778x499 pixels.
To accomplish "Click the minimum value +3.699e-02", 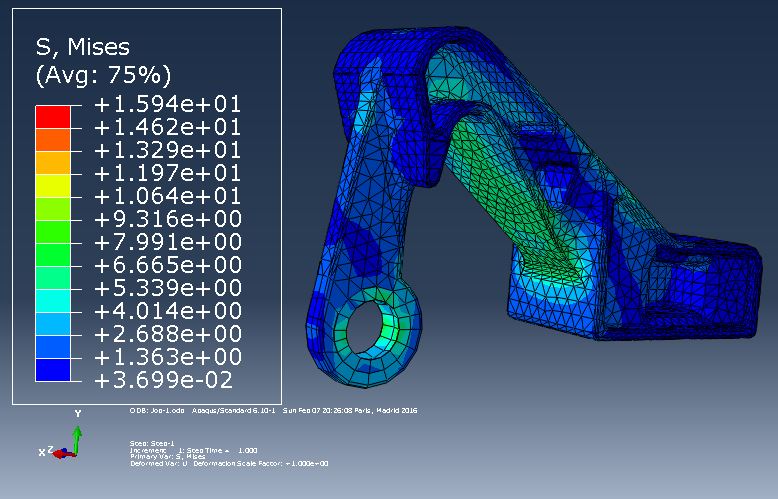I will pyautogui.click(x=163, y=380).
